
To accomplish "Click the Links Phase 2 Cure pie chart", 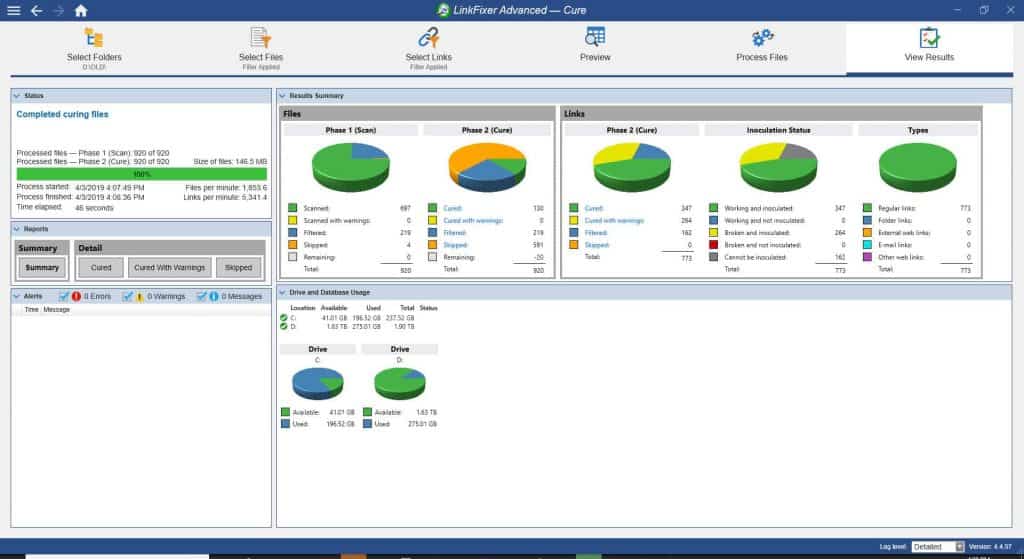I will [632, 167].
